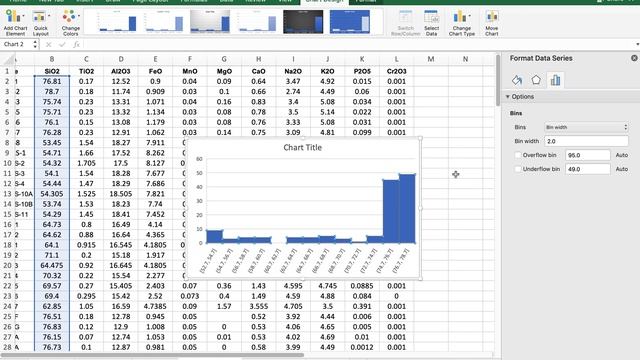Open Add Chart Element menu
This screenshot has height=360, width=640.
coord(15,23)
